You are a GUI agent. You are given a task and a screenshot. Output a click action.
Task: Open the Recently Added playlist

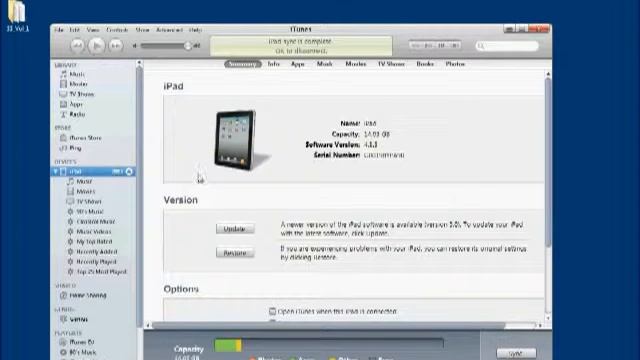point(97,252)
